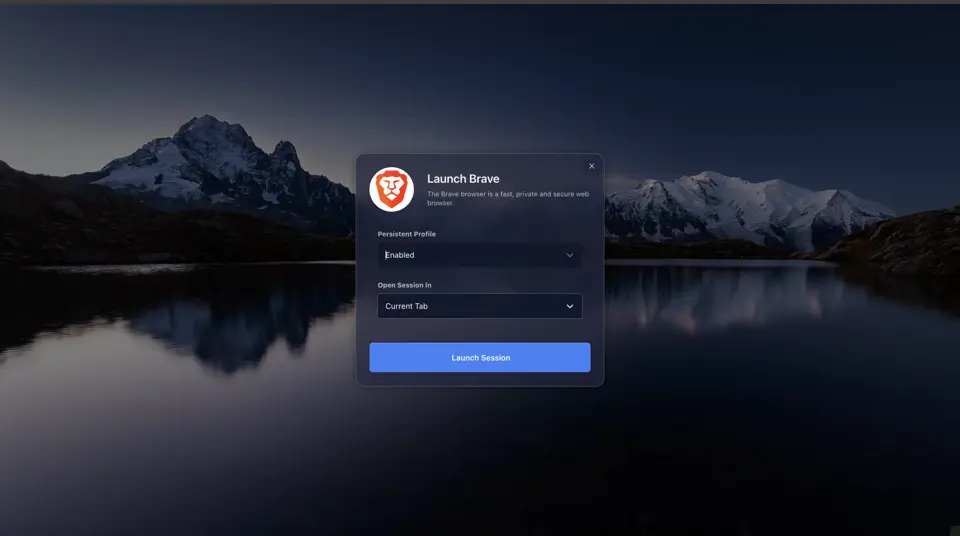Screen dimensions: 960x536
Task: Click the Current Tab selection text
Action: (x=407, y=306)
